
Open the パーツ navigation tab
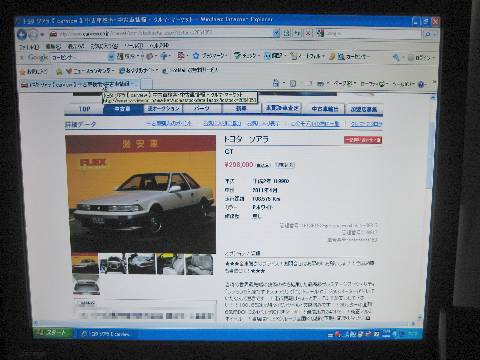click(202, 108)
